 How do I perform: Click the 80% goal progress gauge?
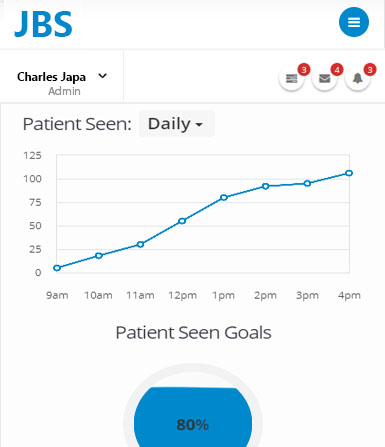point(193,417)
